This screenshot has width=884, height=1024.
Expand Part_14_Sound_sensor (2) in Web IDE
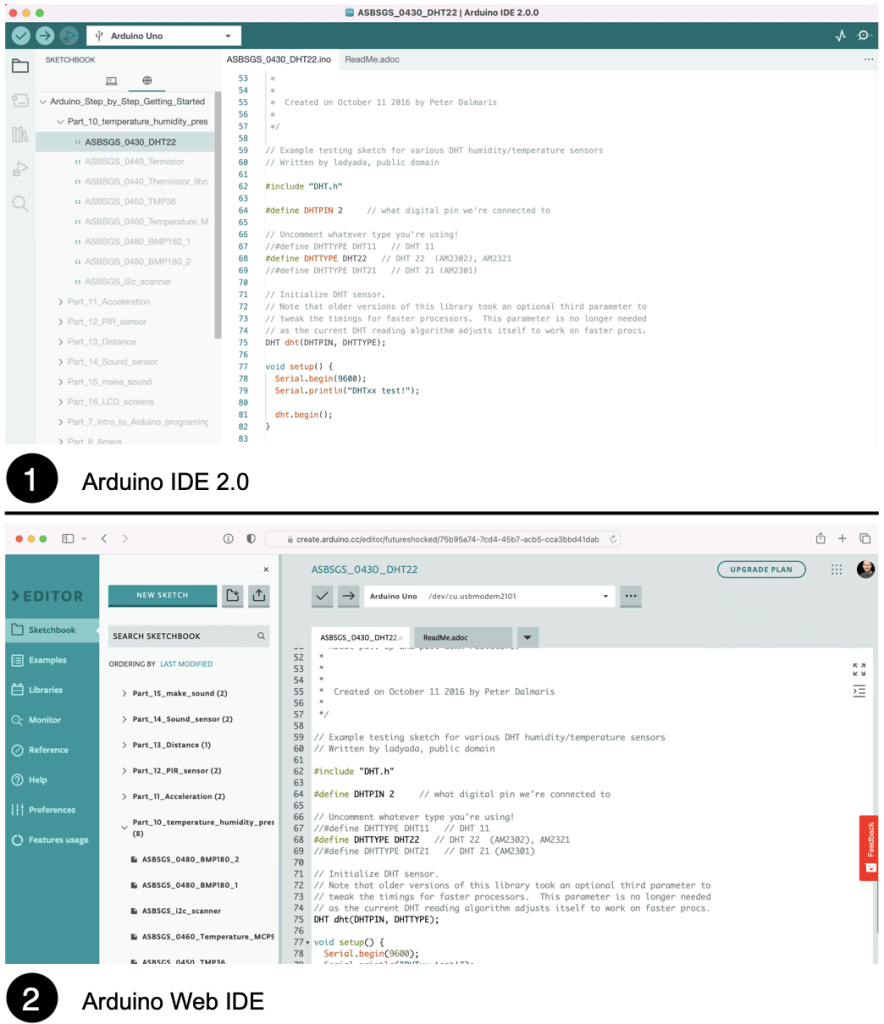124,719
